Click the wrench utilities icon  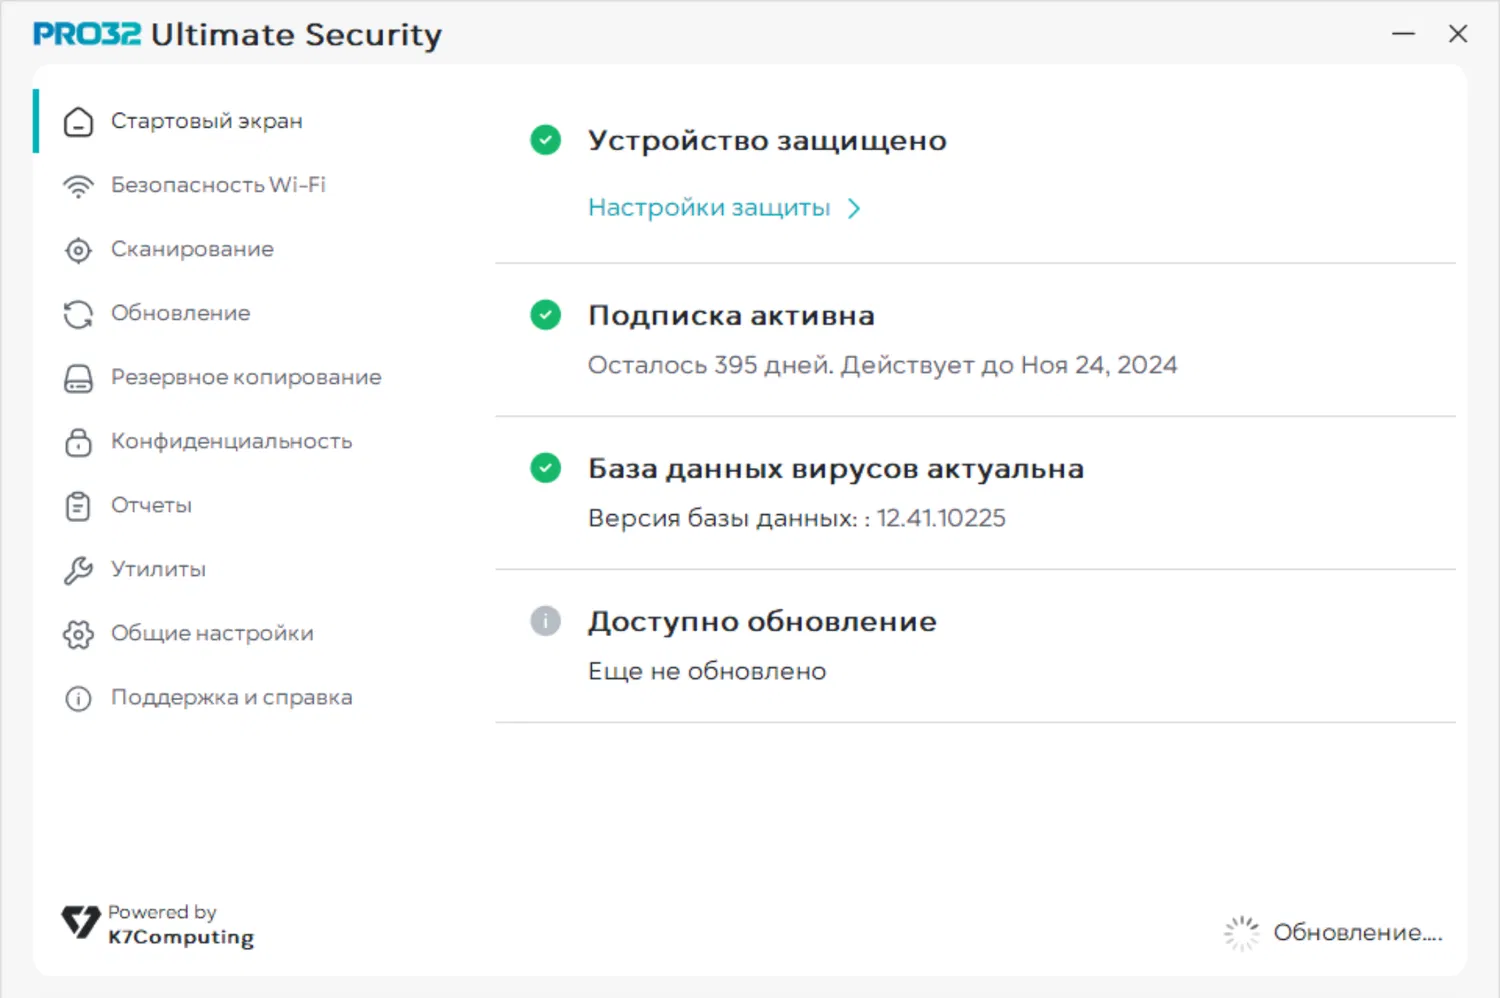pyautogui.click(x=78, y=570)
